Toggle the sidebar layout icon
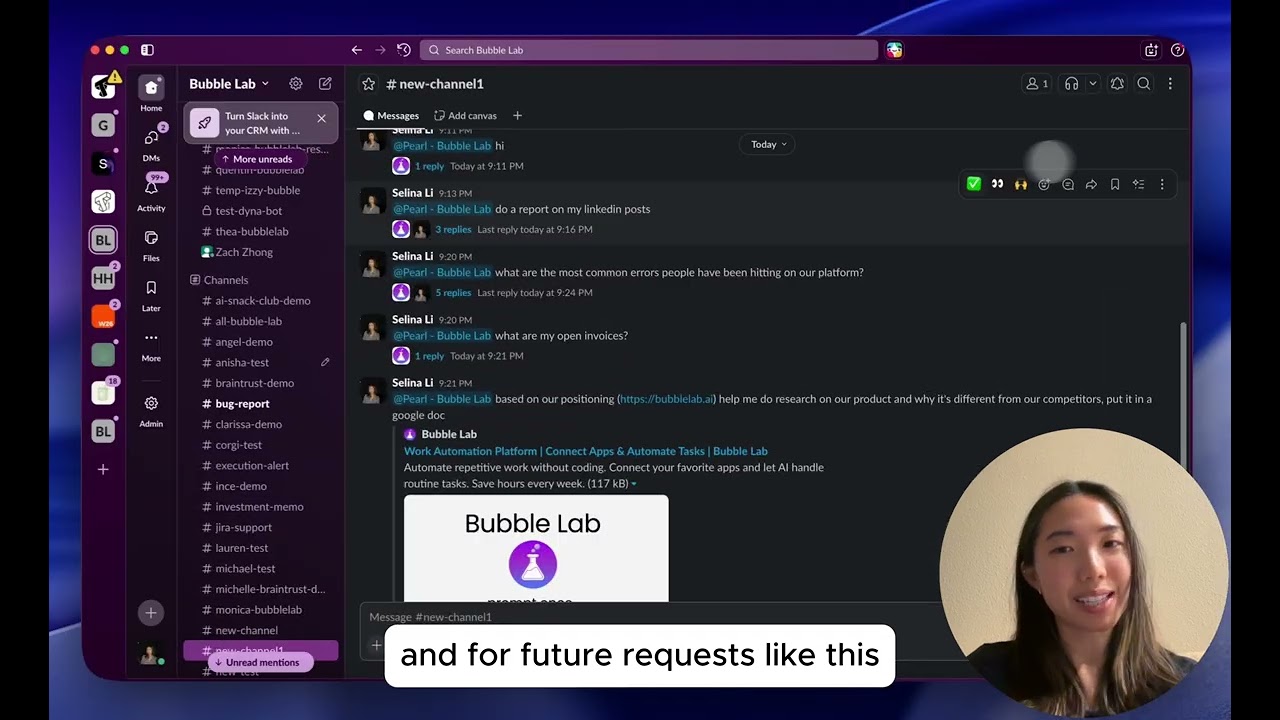 (147, 50)
